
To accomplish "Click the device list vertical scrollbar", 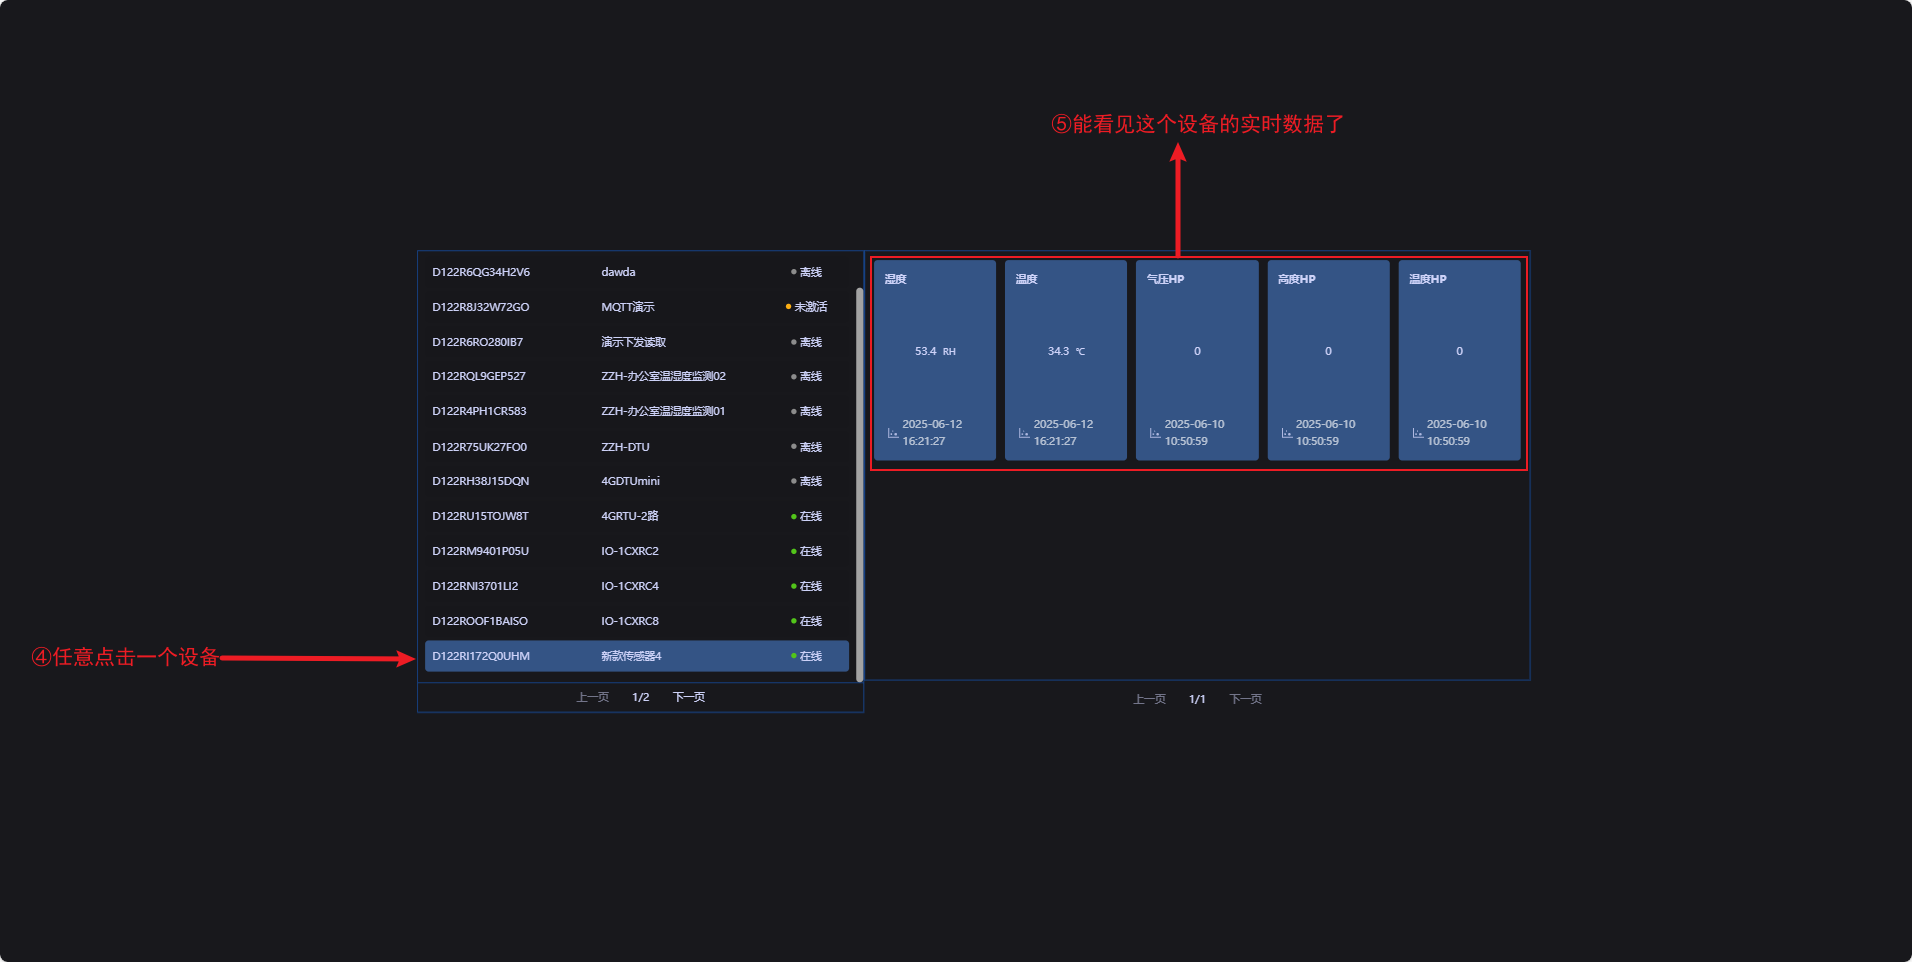I will click(x=859, y=480).
